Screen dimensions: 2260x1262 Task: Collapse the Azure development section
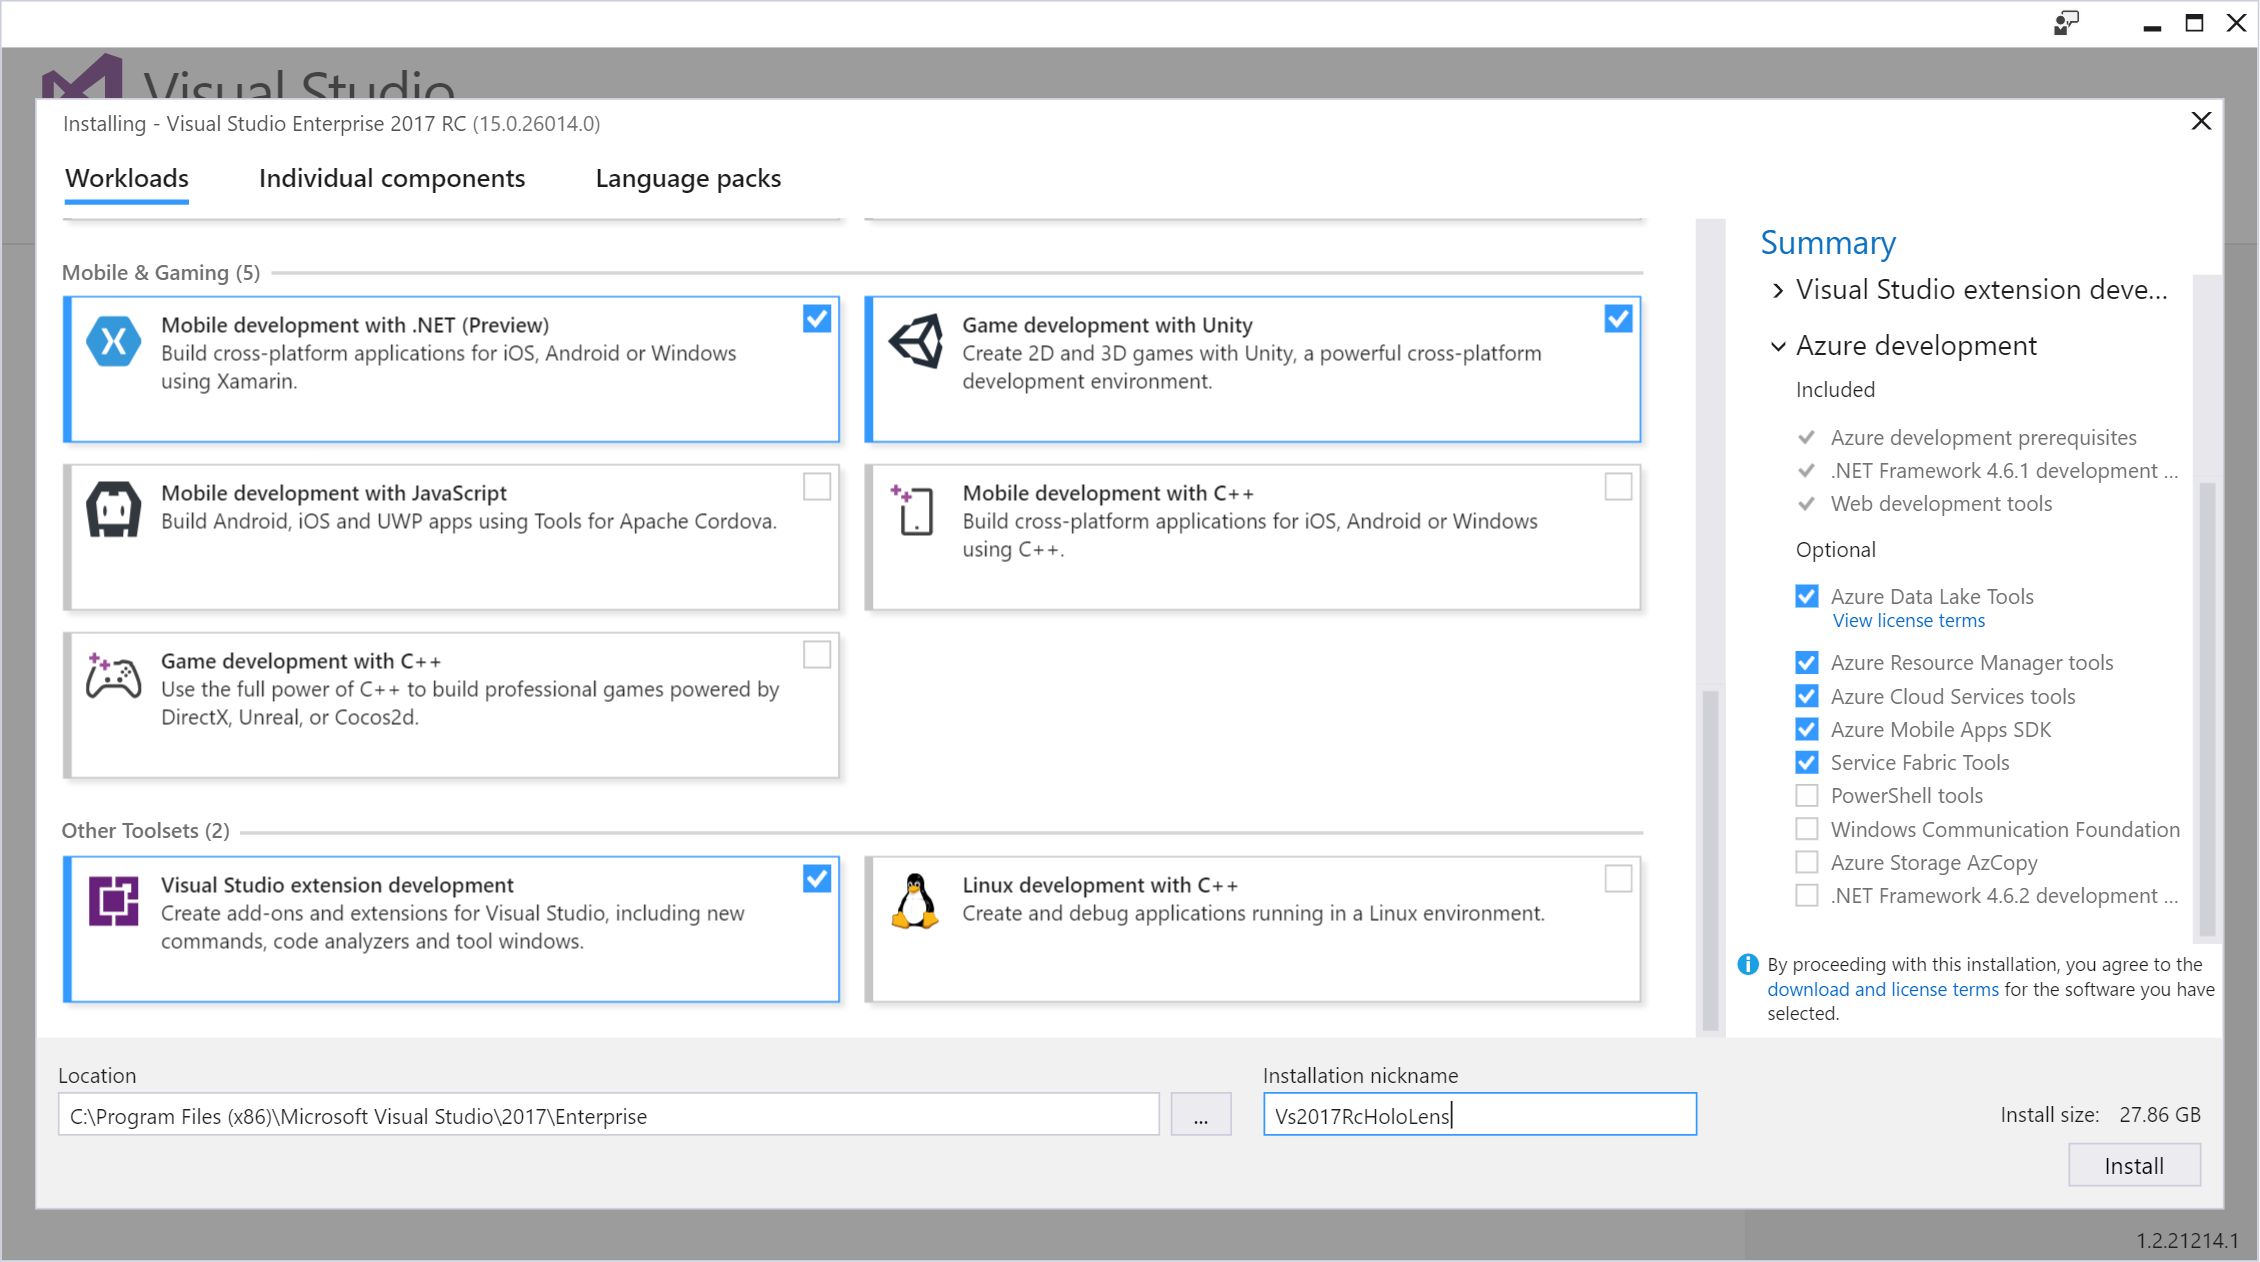1777,346
